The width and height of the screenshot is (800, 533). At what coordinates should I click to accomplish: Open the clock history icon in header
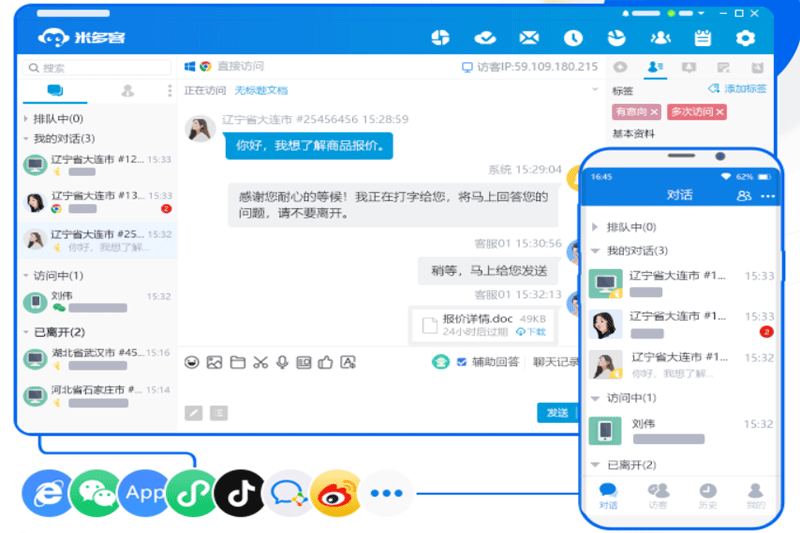click(x=573, y=38)
